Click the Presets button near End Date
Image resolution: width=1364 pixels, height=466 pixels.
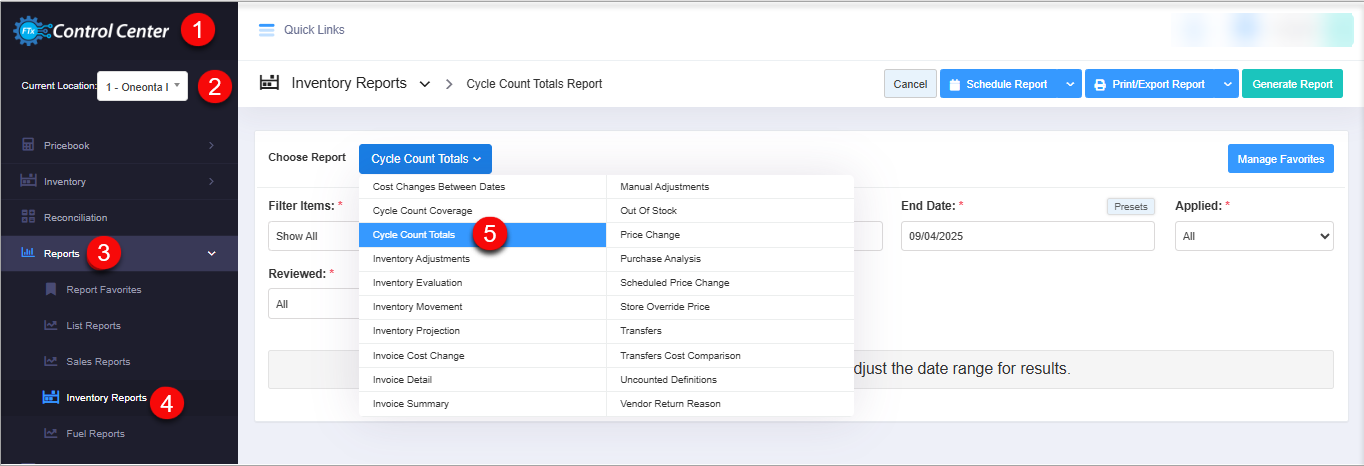coord(1130,206)
